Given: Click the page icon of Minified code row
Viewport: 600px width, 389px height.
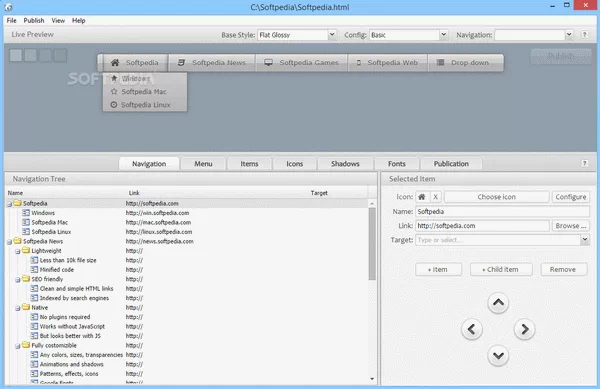Looking at the screenshot, I should pos(34,269).
